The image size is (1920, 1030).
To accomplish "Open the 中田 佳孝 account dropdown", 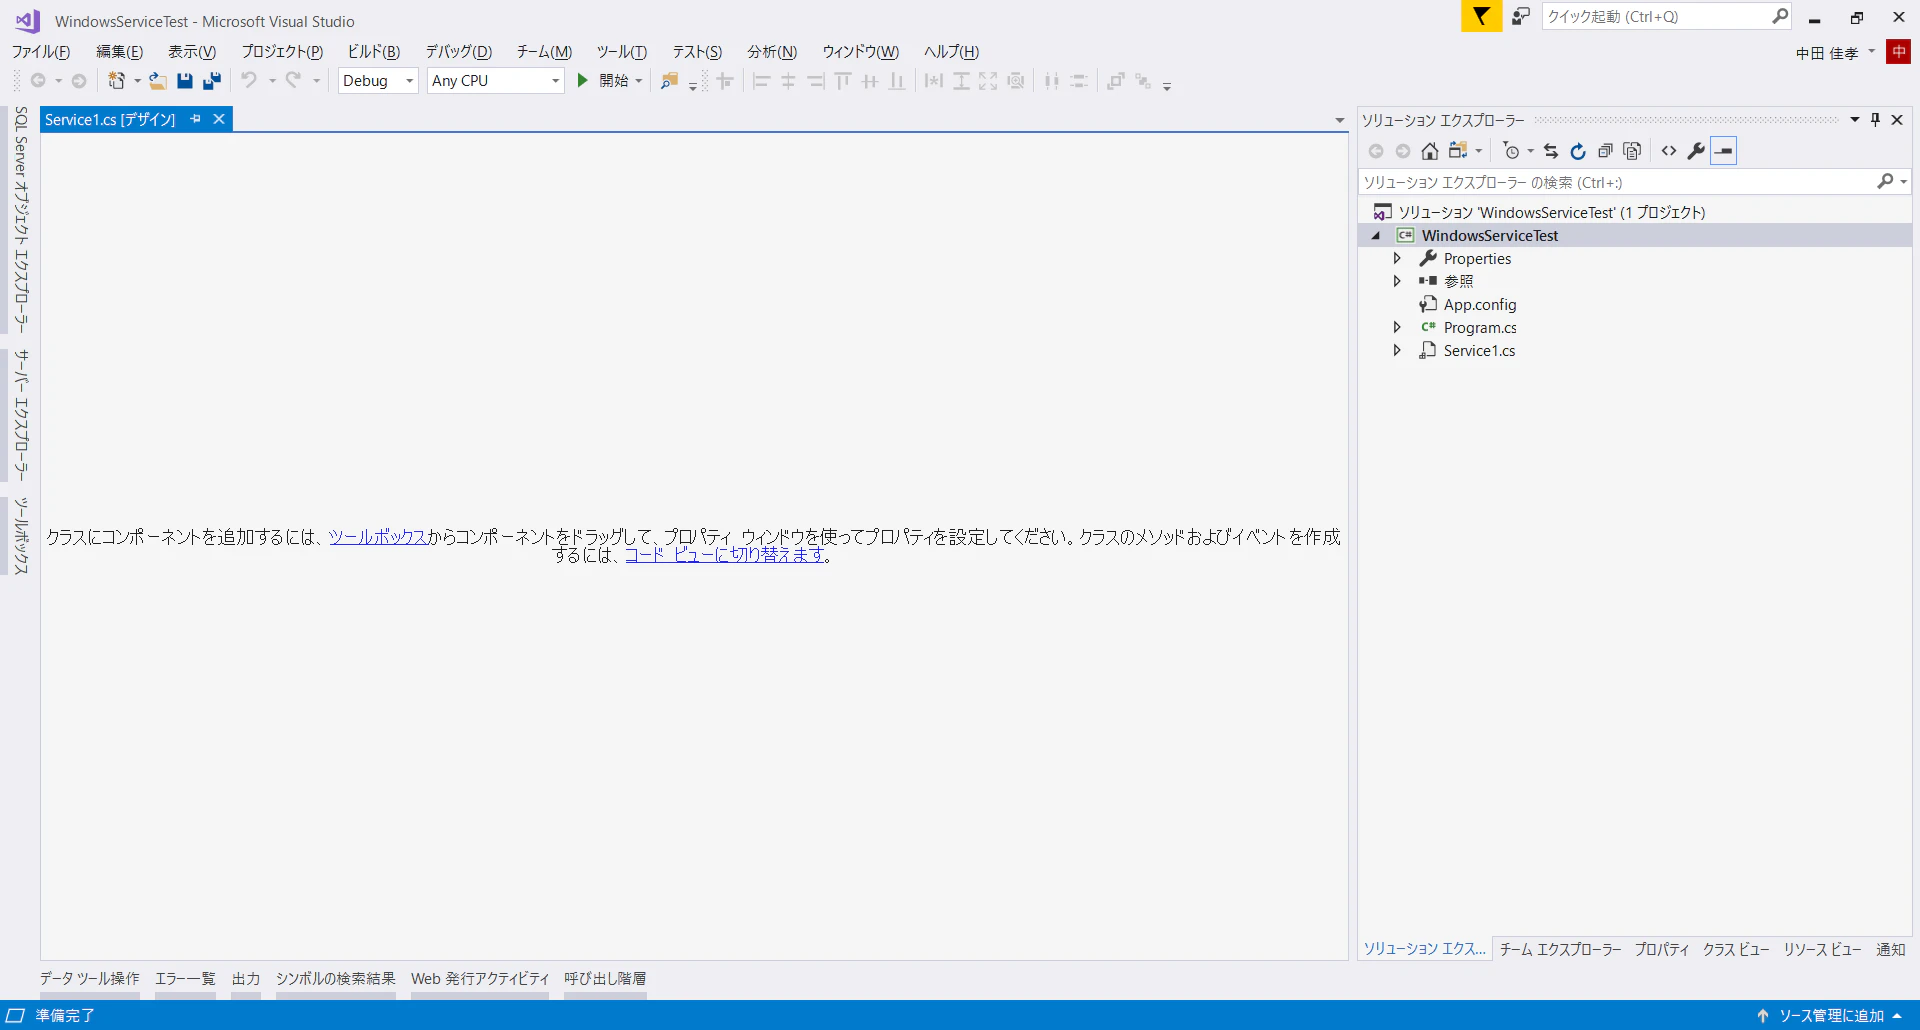I will point(1835,53).
